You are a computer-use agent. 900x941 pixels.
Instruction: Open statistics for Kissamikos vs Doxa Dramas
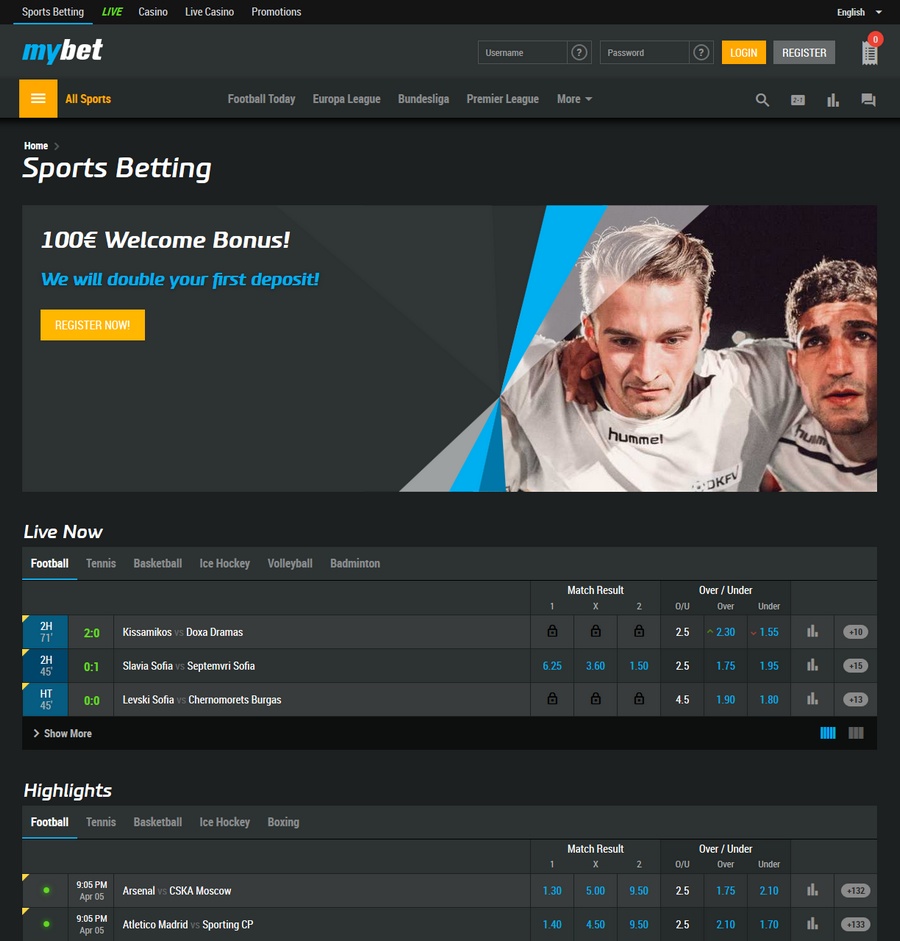tap(812, 631)
